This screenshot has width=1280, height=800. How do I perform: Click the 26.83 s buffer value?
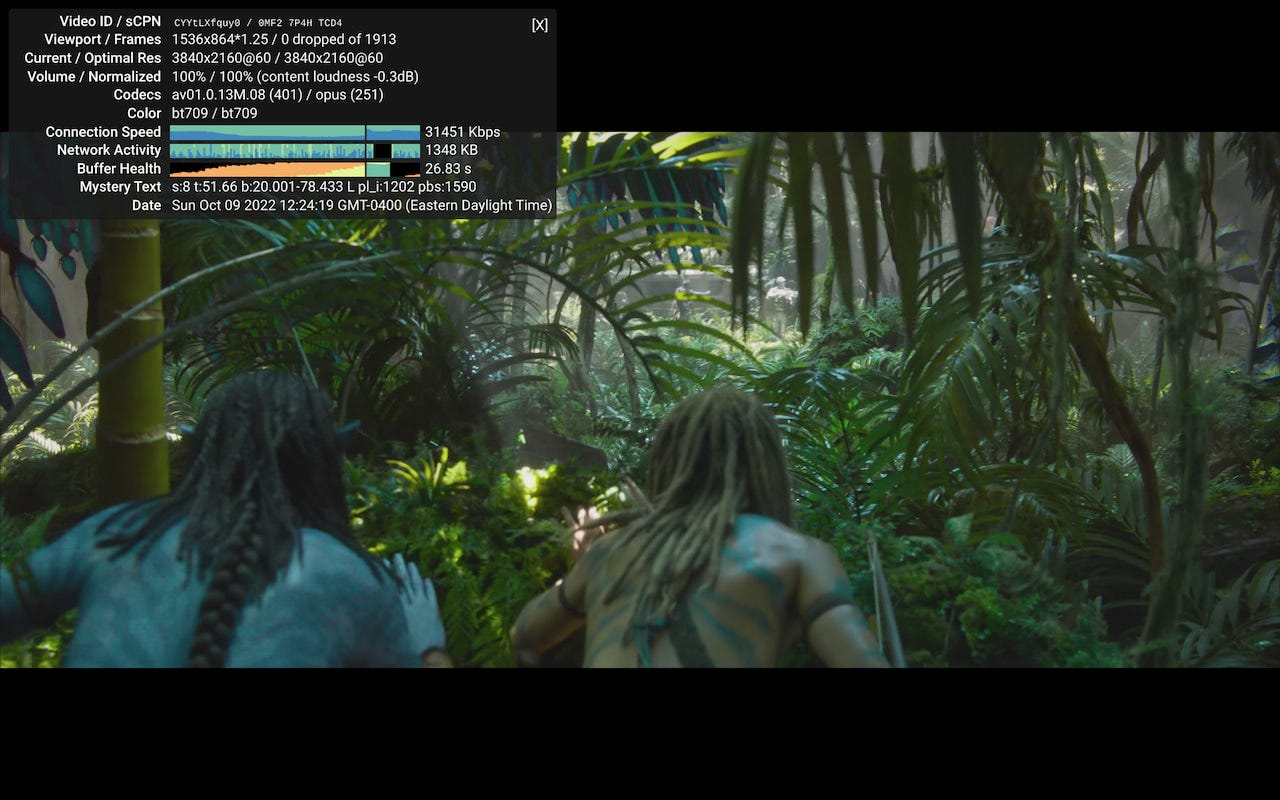(x=448, y=169)
